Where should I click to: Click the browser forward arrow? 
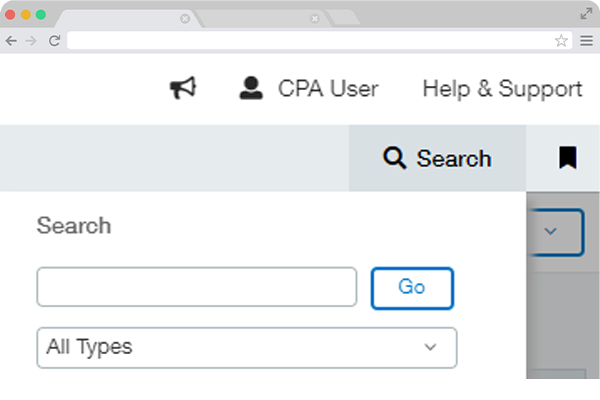click(31, 41)
